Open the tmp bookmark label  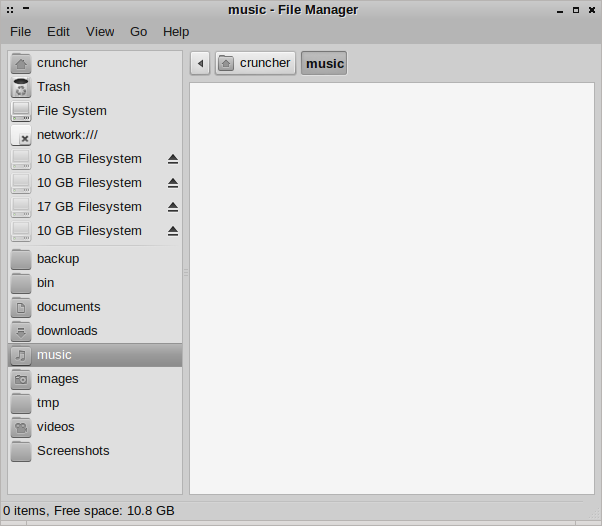click(48, 403)
